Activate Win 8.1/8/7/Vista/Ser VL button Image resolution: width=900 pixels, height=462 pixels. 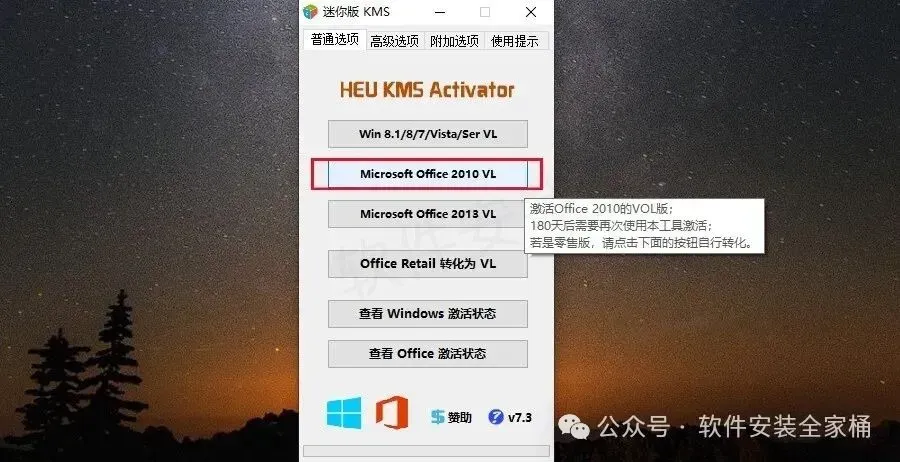pos(428,134)
